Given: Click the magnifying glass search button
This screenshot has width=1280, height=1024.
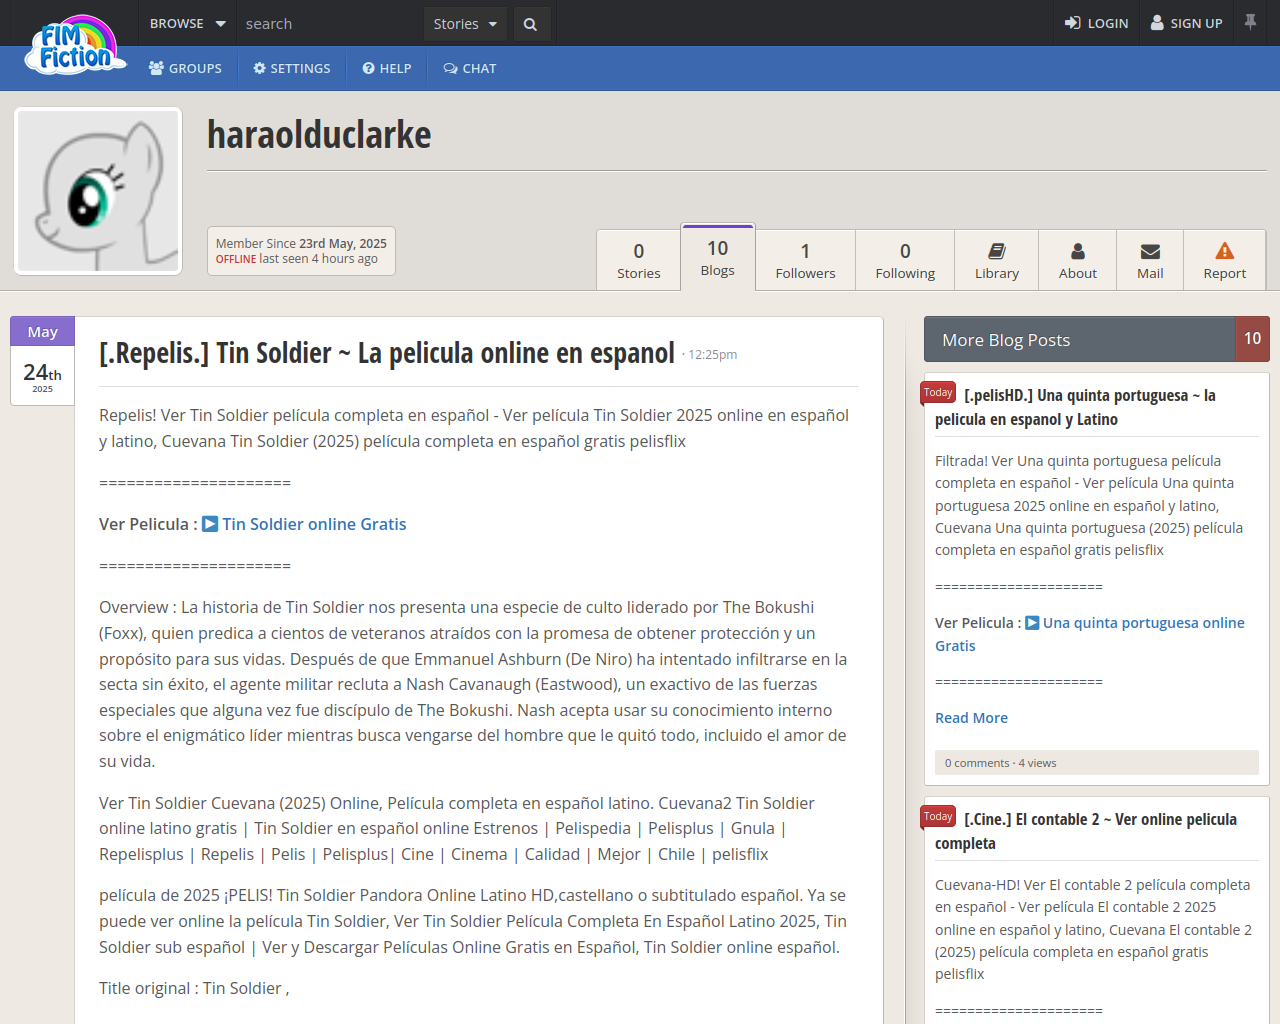Looking at the screenshot, I should 531,24.
